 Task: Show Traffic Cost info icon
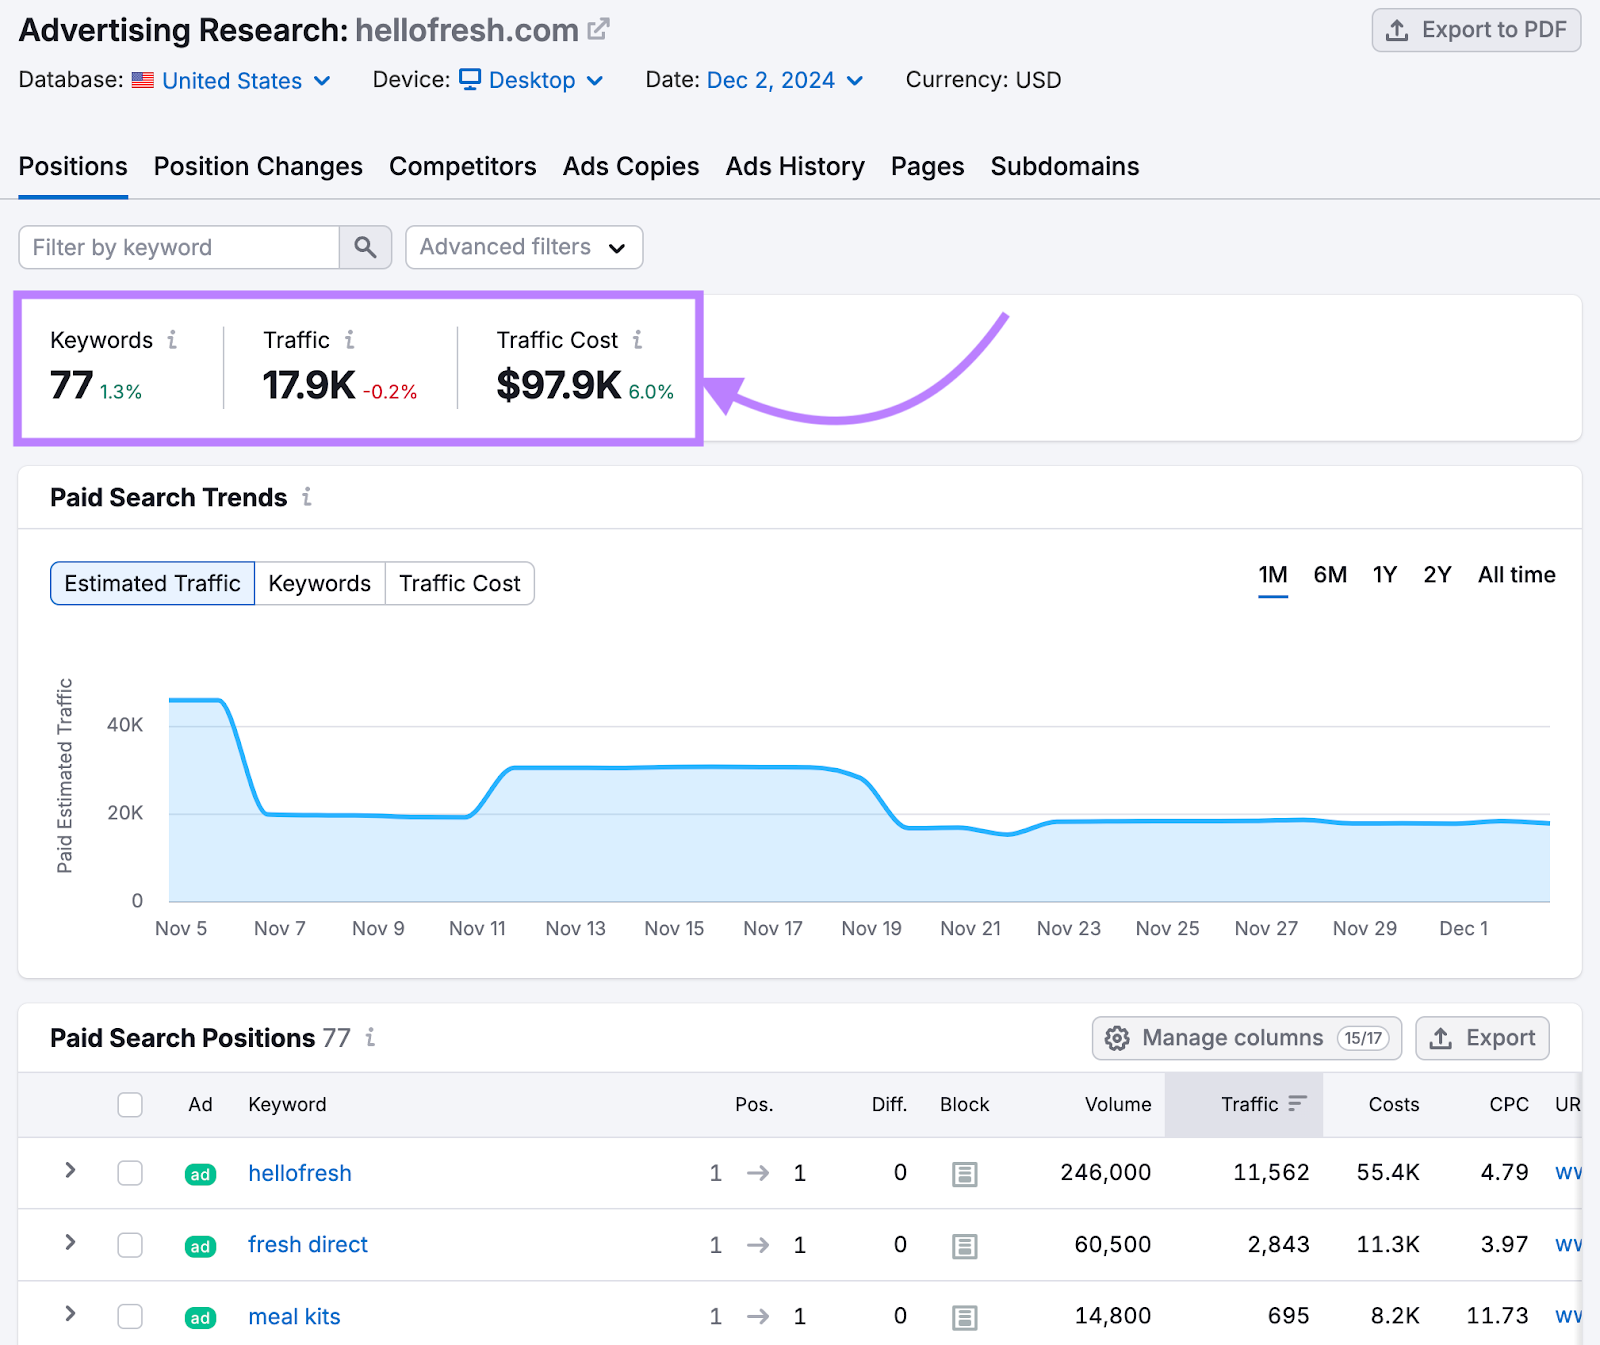637,340
